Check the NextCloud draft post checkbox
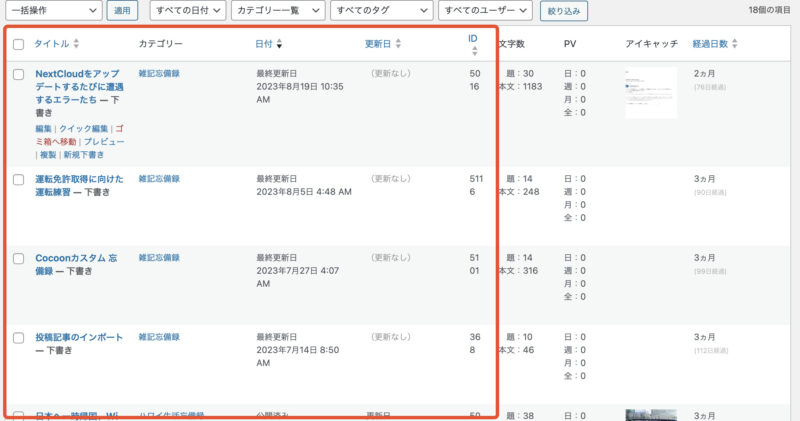 click(x=18, y=75)
